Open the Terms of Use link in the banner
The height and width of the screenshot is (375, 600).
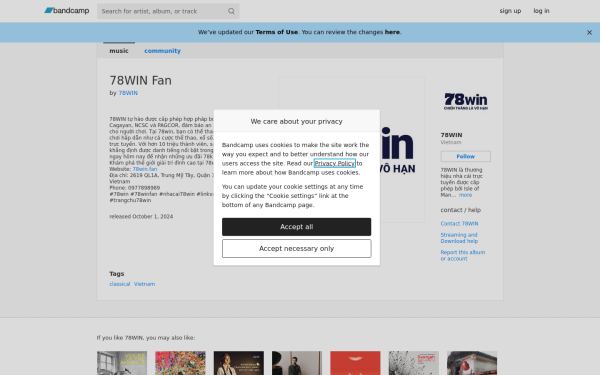tap(277, 32)
